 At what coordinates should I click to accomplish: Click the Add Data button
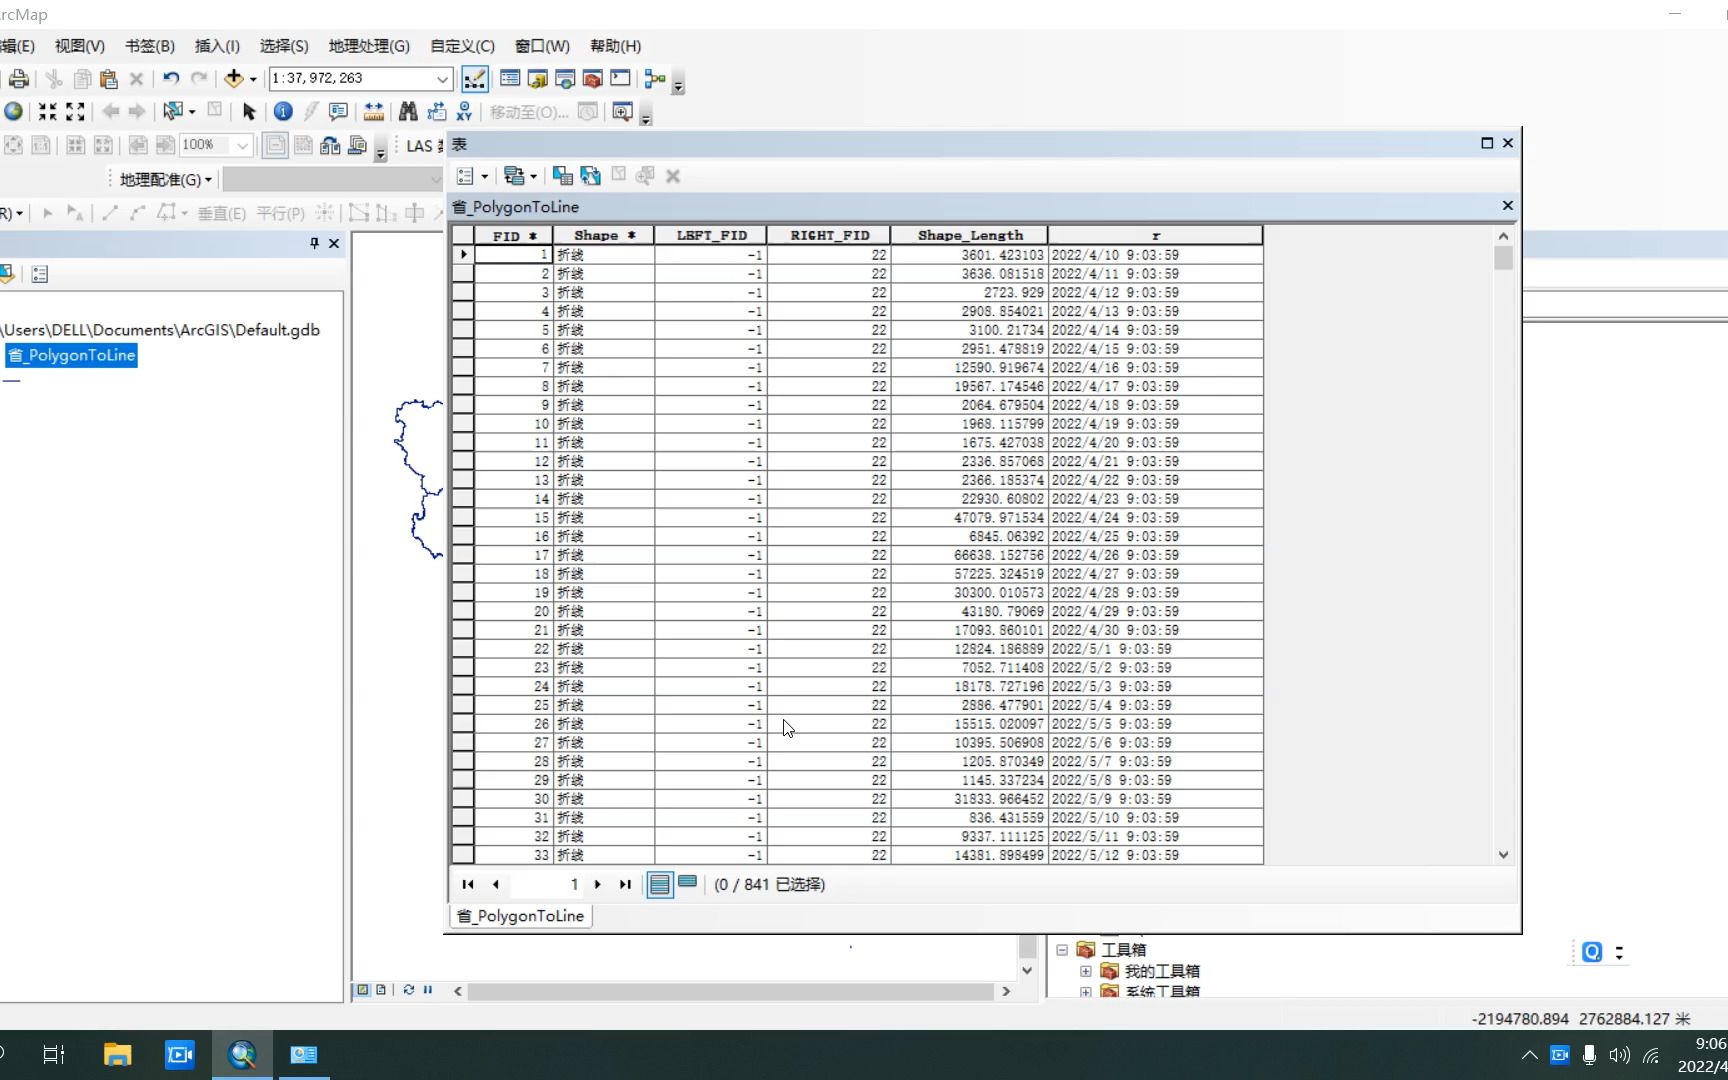click(233, 79)
